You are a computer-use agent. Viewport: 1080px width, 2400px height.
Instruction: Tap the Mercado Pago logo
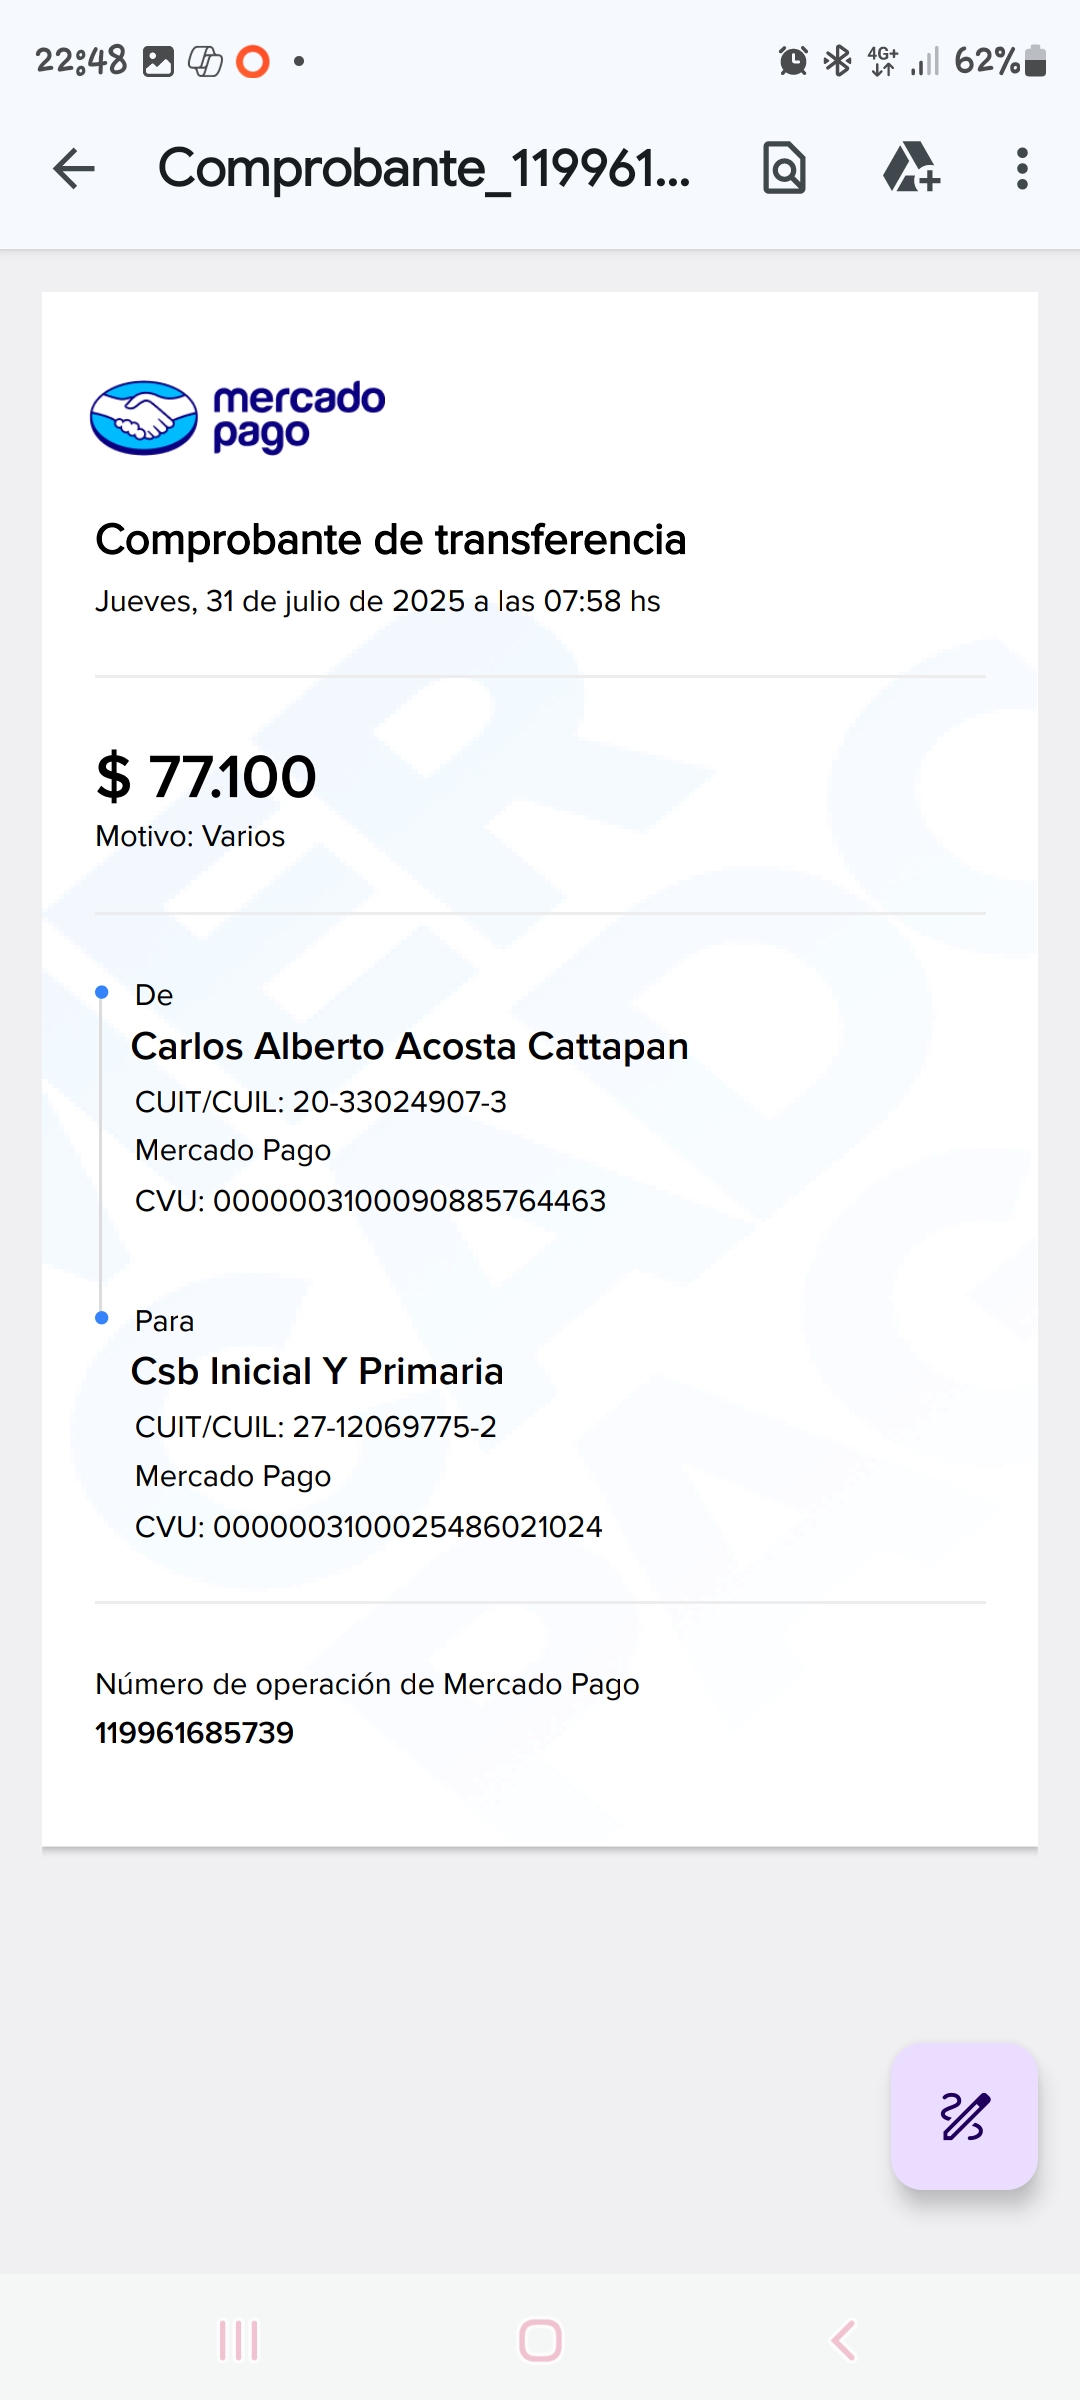click(x=238, y=417)
